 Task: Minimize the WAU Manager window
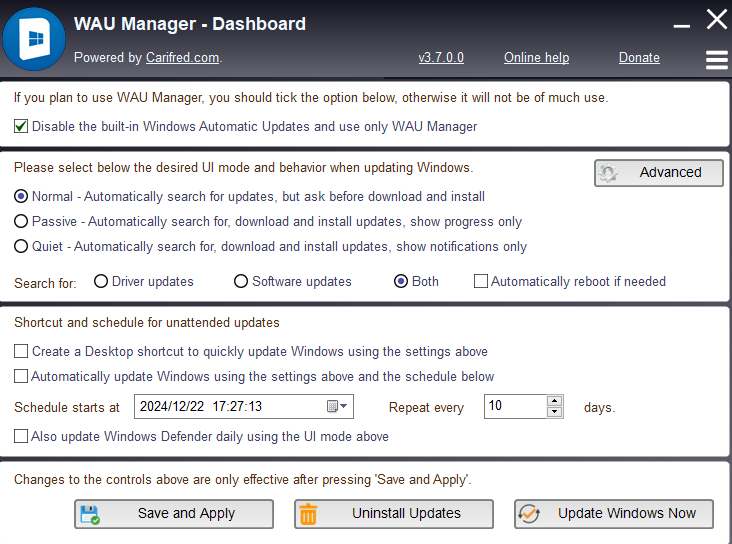[682, 26]
